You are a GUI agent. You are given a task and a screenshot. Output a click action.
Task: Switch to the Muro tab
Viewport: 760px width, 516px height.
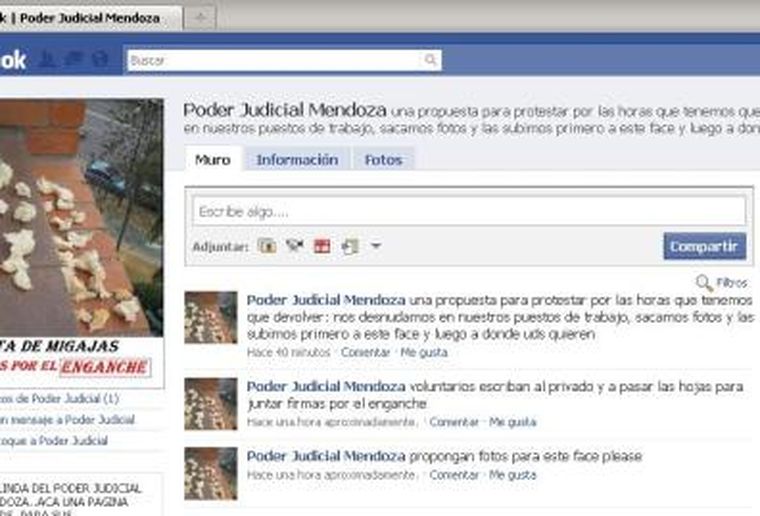click(x=213, y=159)
